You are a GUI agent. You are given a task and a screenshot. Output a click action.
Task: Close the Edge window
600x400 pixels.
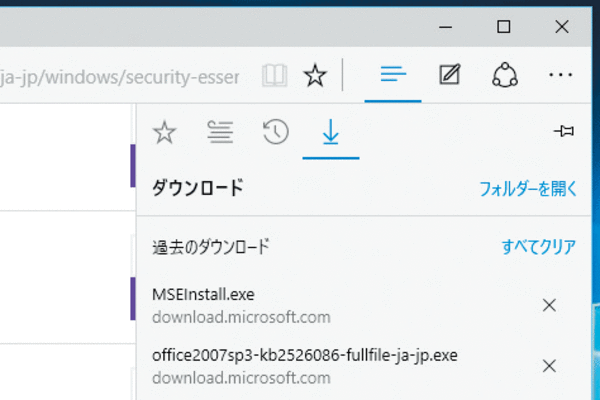562,27
